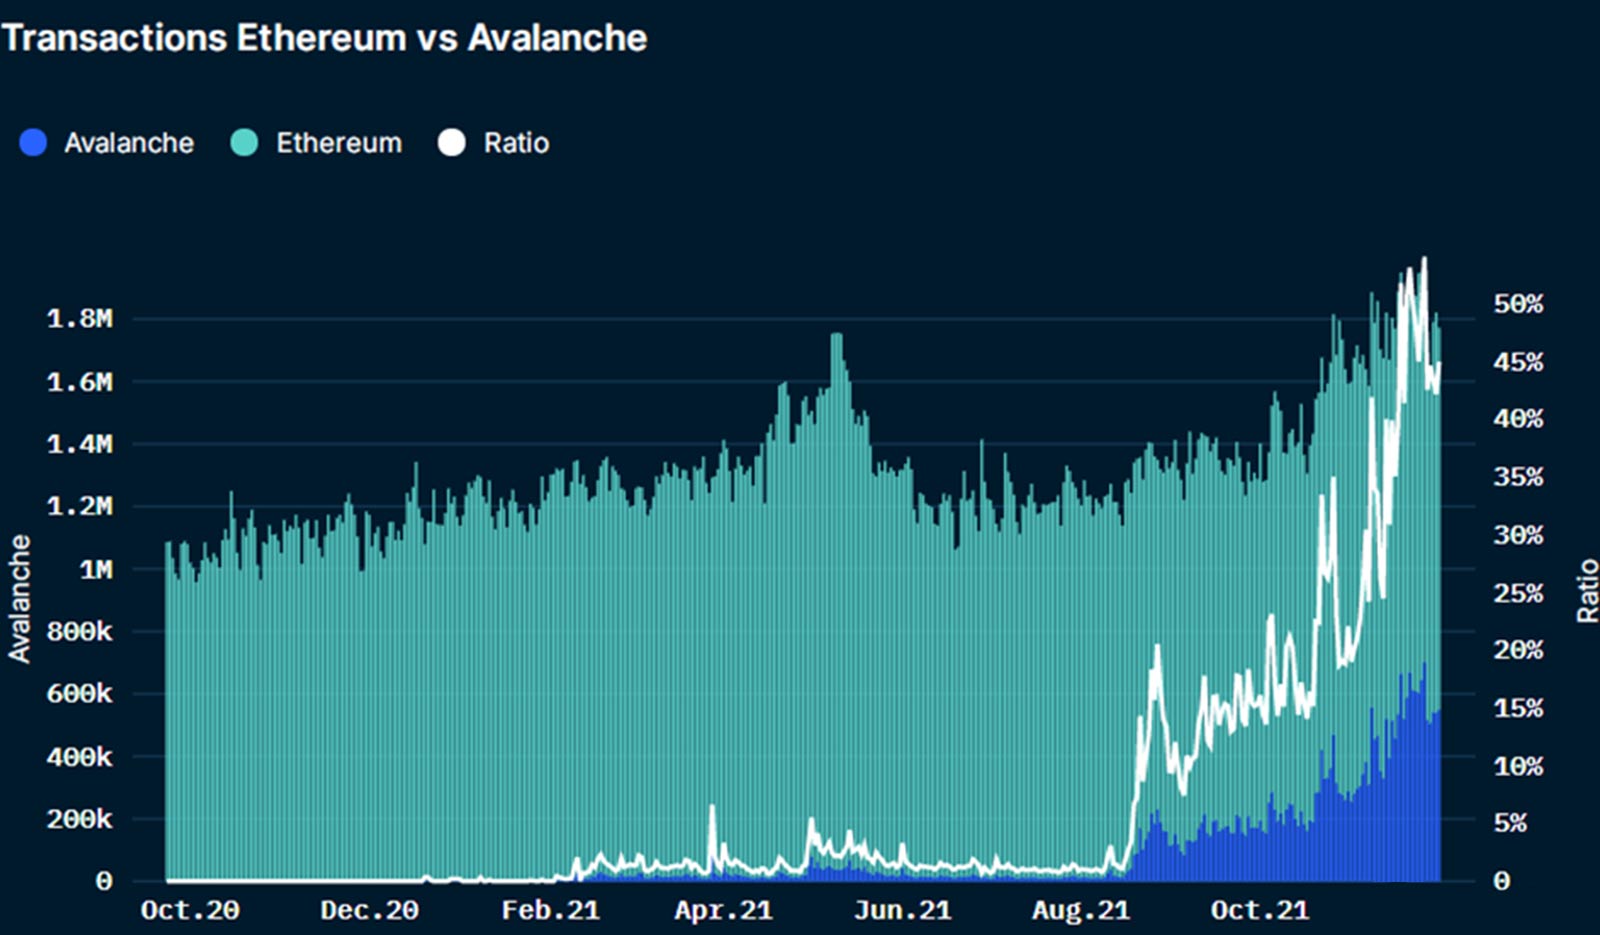Click the 1.8M left axis label
Image resolution: width=1600 pixels, height=935 pixels.
[80, 319]
